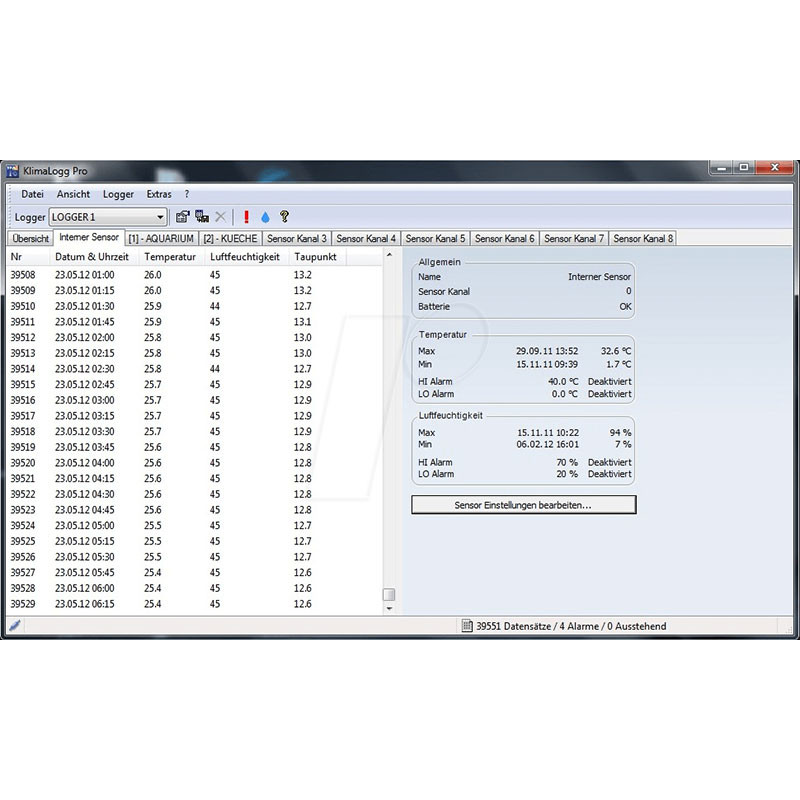Select the Interner Sensor tab
This screenshot has height=800, width=800.
[89, 237]
